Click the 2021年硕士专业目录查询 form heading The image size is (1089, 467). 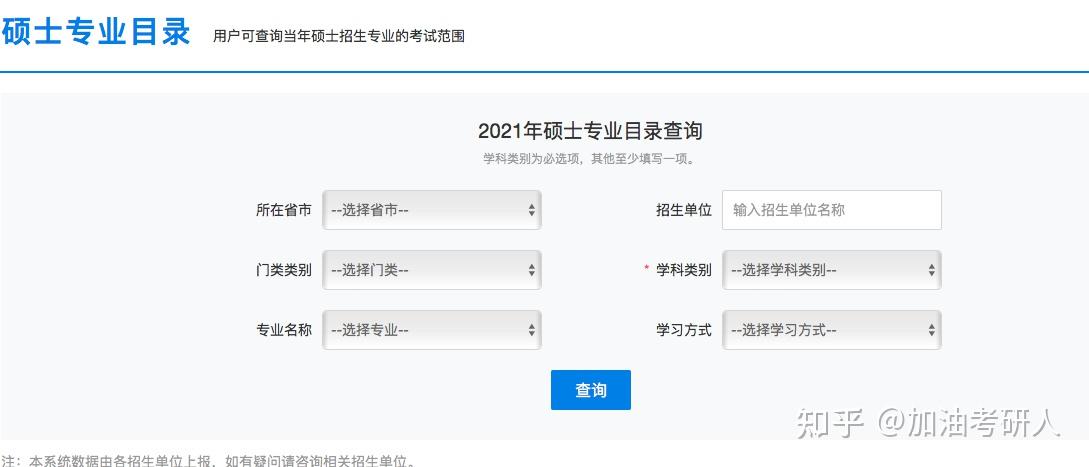[590, 131]
